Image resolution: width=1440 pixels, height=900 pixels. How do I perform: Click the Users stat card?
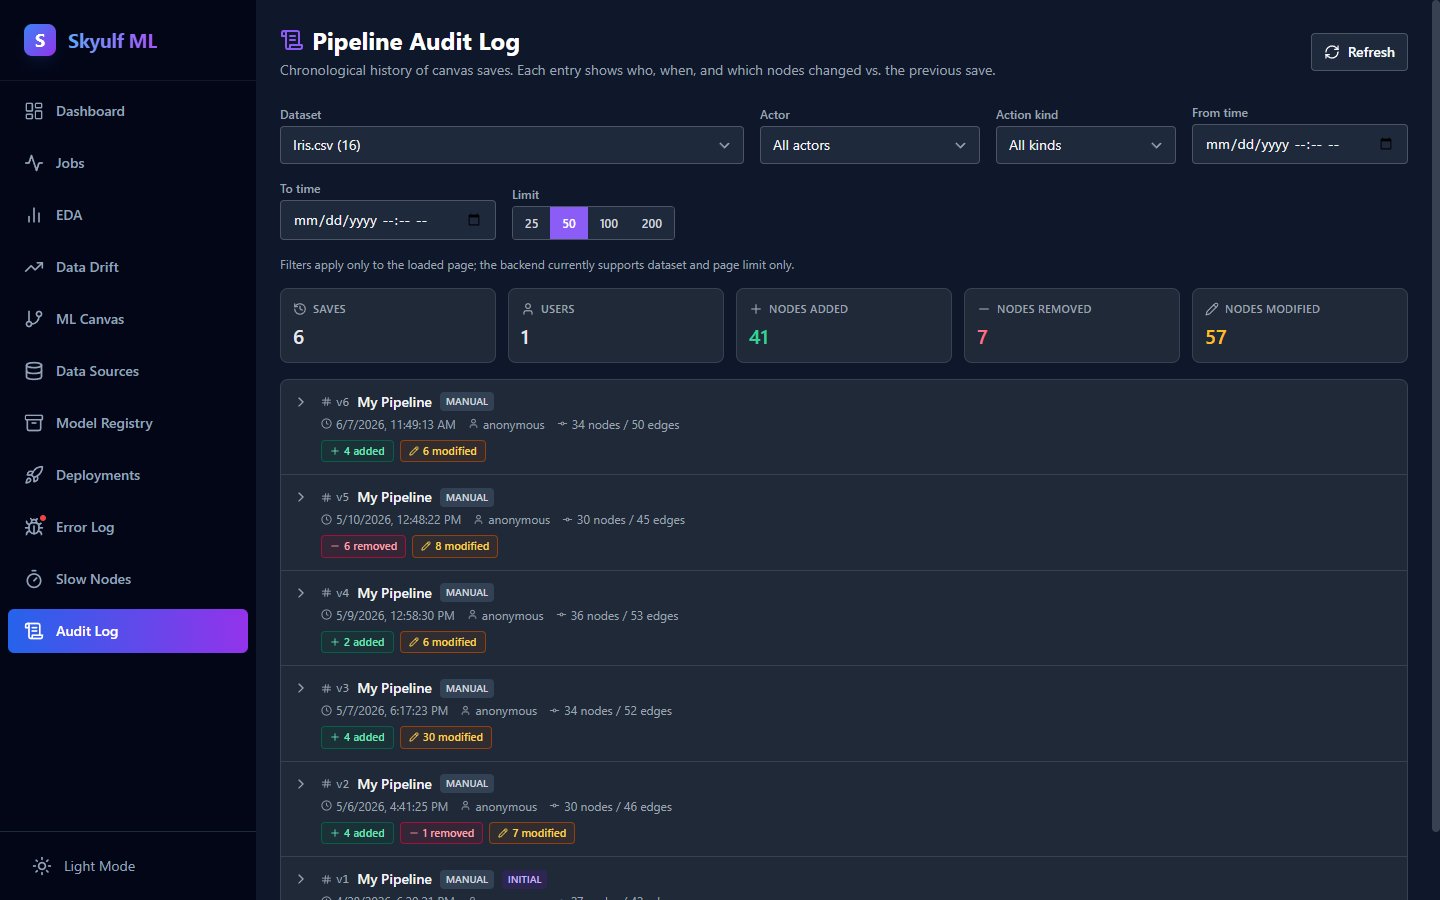click(616, 325)
